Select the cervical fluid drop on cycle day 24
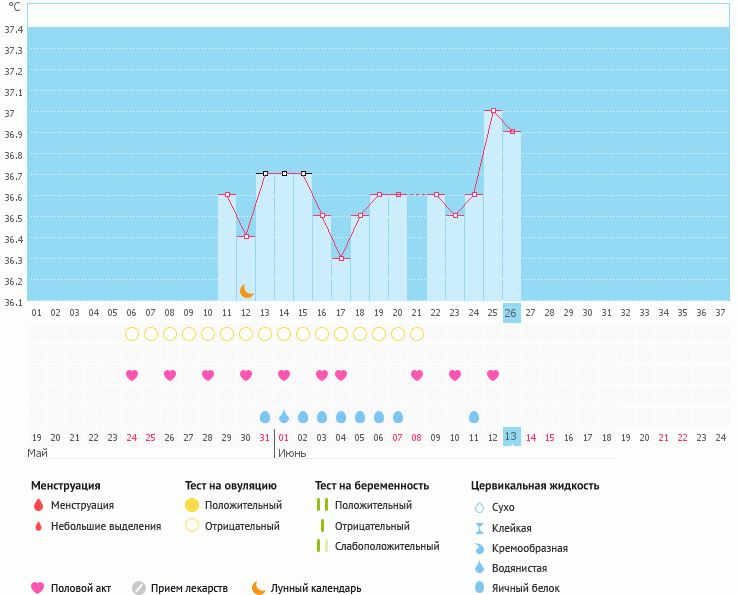The height and width of the screenshot is (595, 739). 474,416
